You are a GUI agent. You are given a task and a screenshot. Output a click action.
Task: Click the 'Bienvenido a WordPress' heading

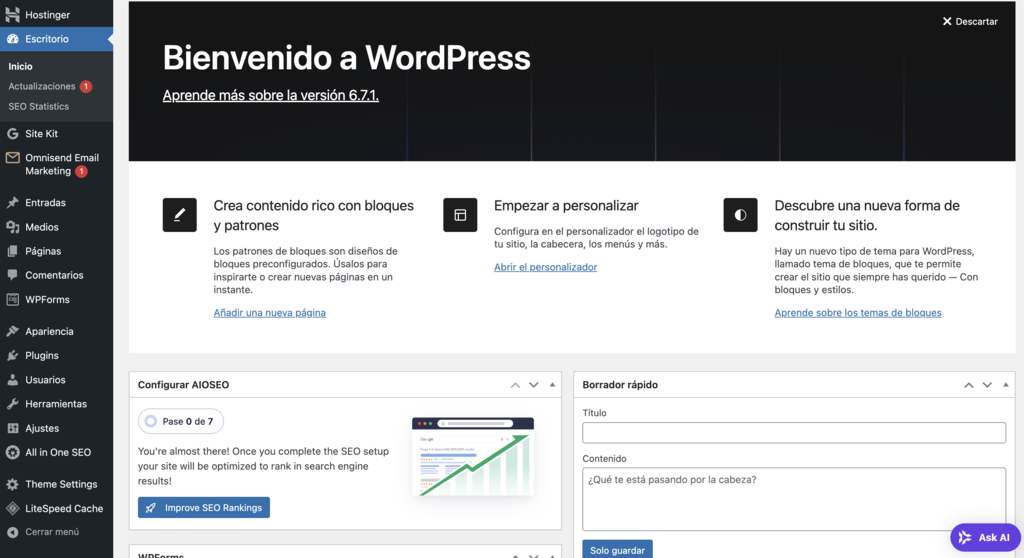coord(346,57)
